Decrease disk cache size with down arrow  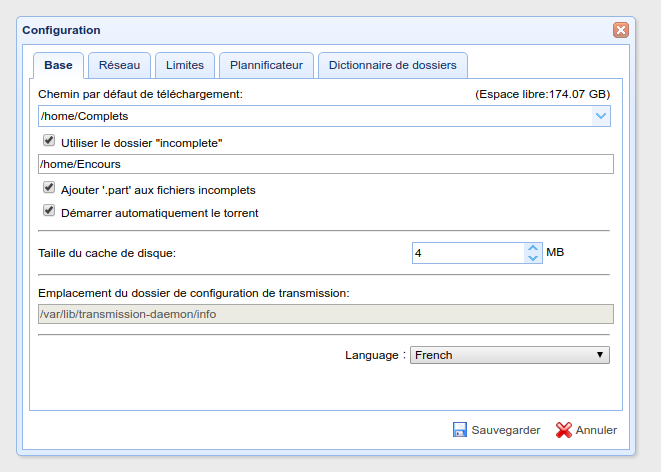533,258
